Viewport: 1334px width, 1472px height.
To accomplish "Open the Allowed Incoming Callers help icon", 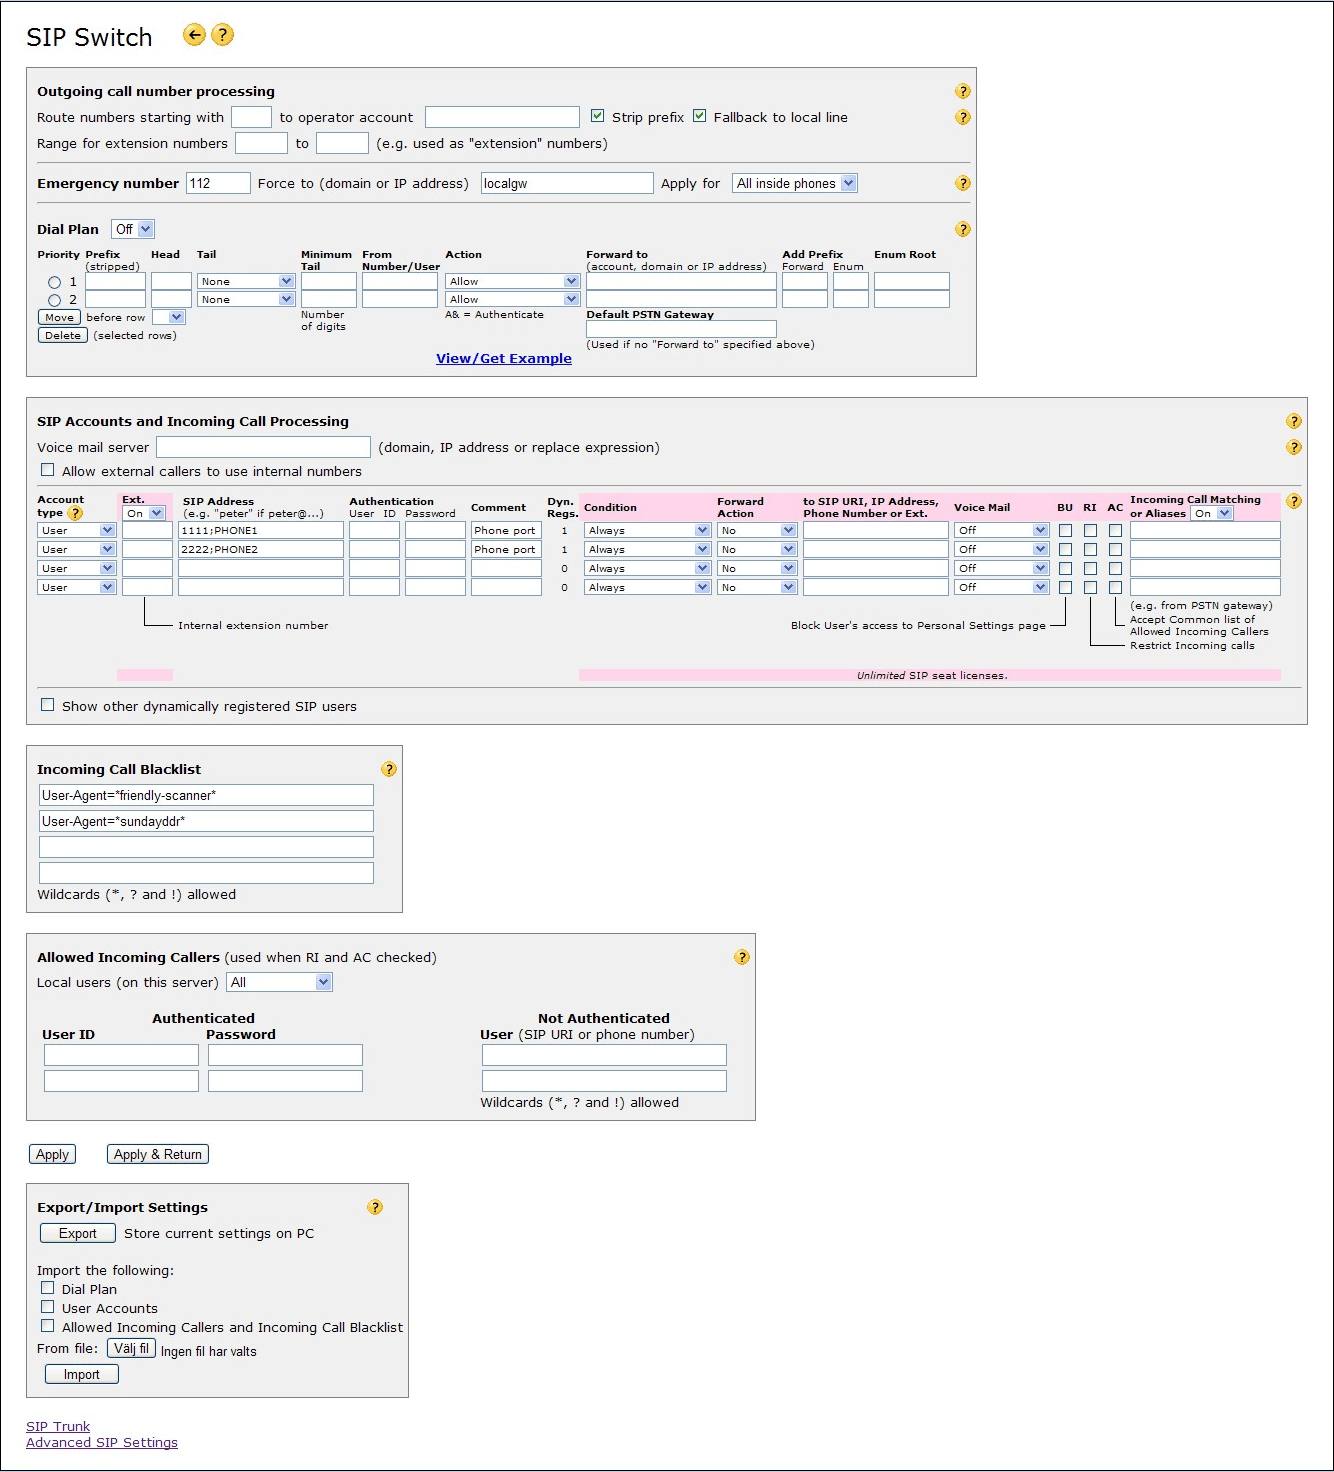I will point(741,957).
